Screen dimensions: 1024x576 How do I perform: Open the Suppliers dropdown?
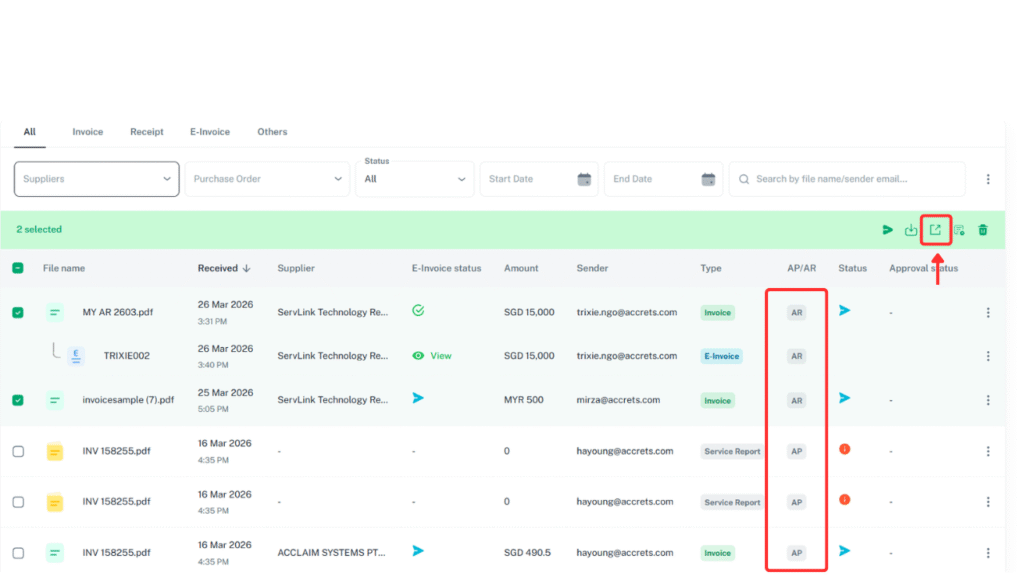[x=96, y=178]
